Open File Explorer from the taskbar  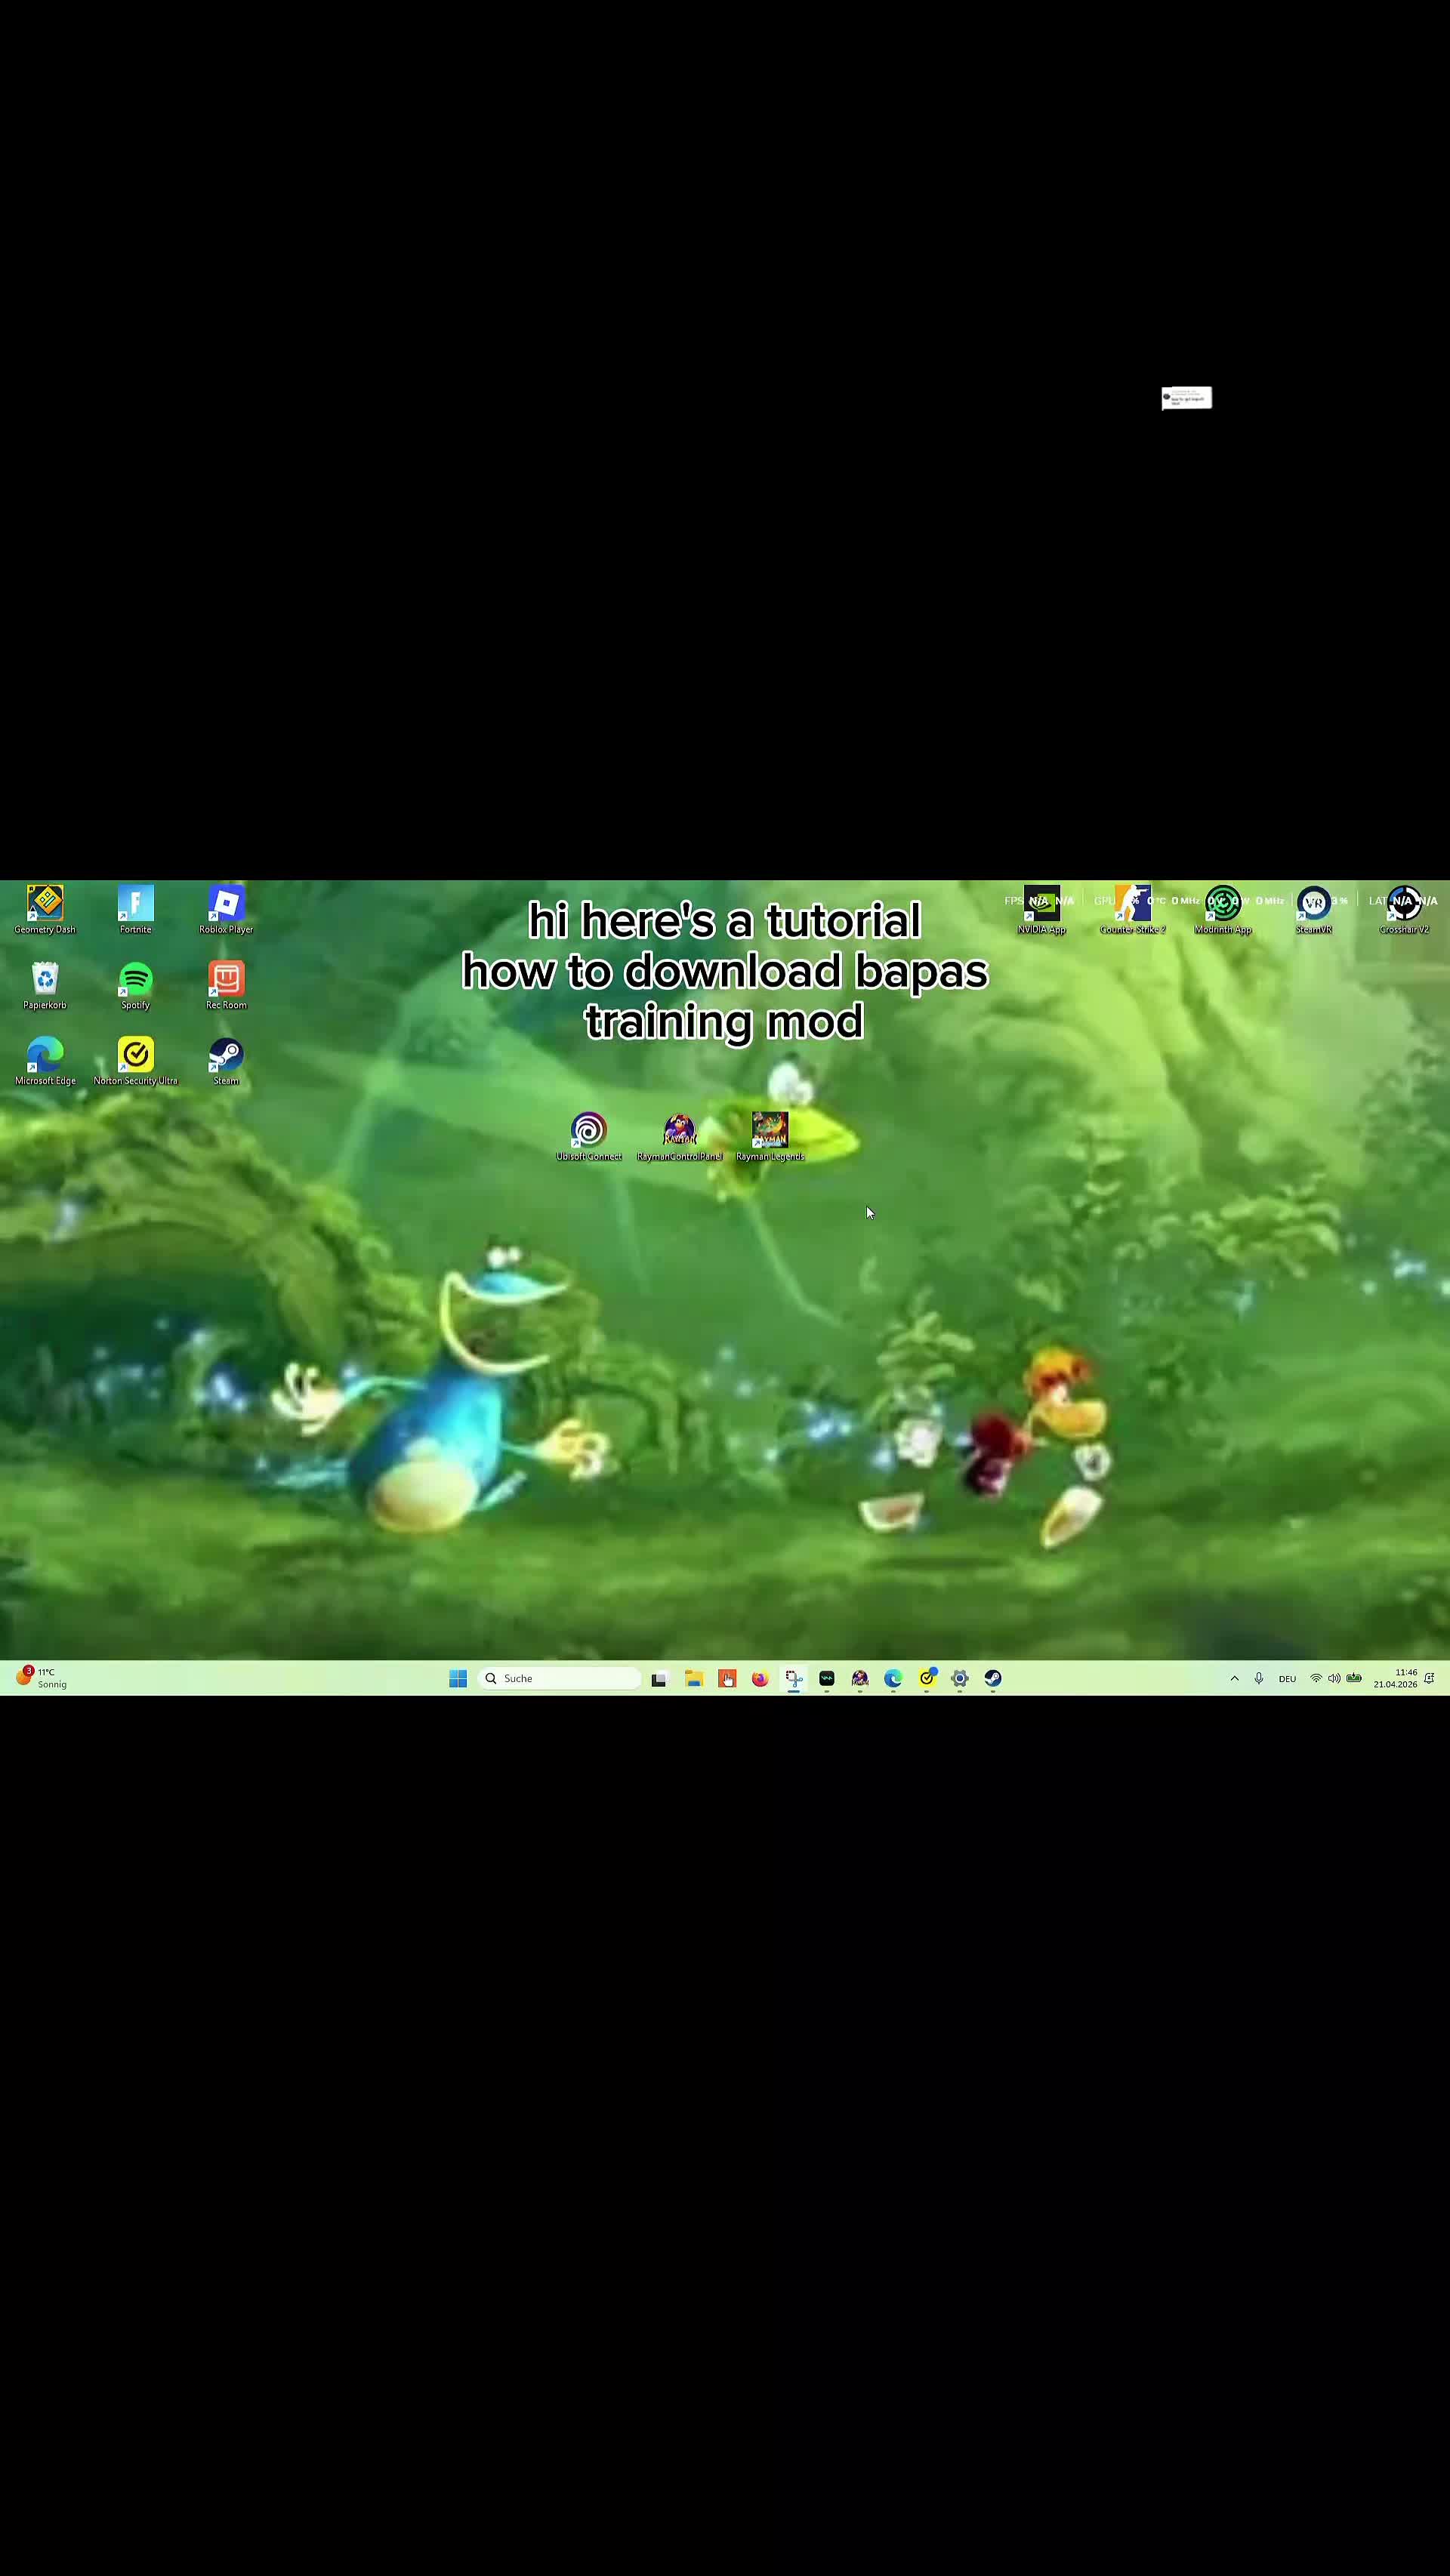[693, 1679]
